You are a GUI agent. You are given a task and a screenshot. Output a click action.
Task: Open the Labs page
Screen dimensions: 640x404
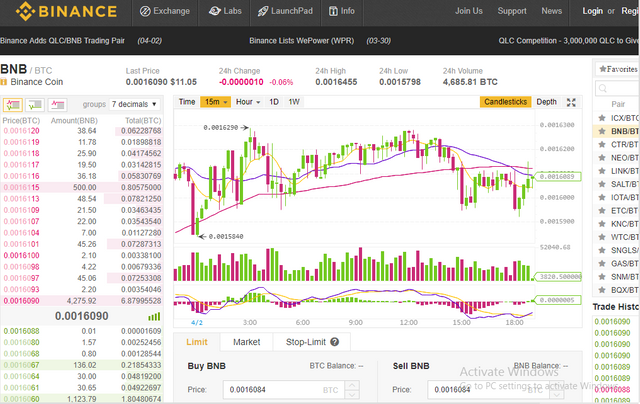[x=225, y=11]
